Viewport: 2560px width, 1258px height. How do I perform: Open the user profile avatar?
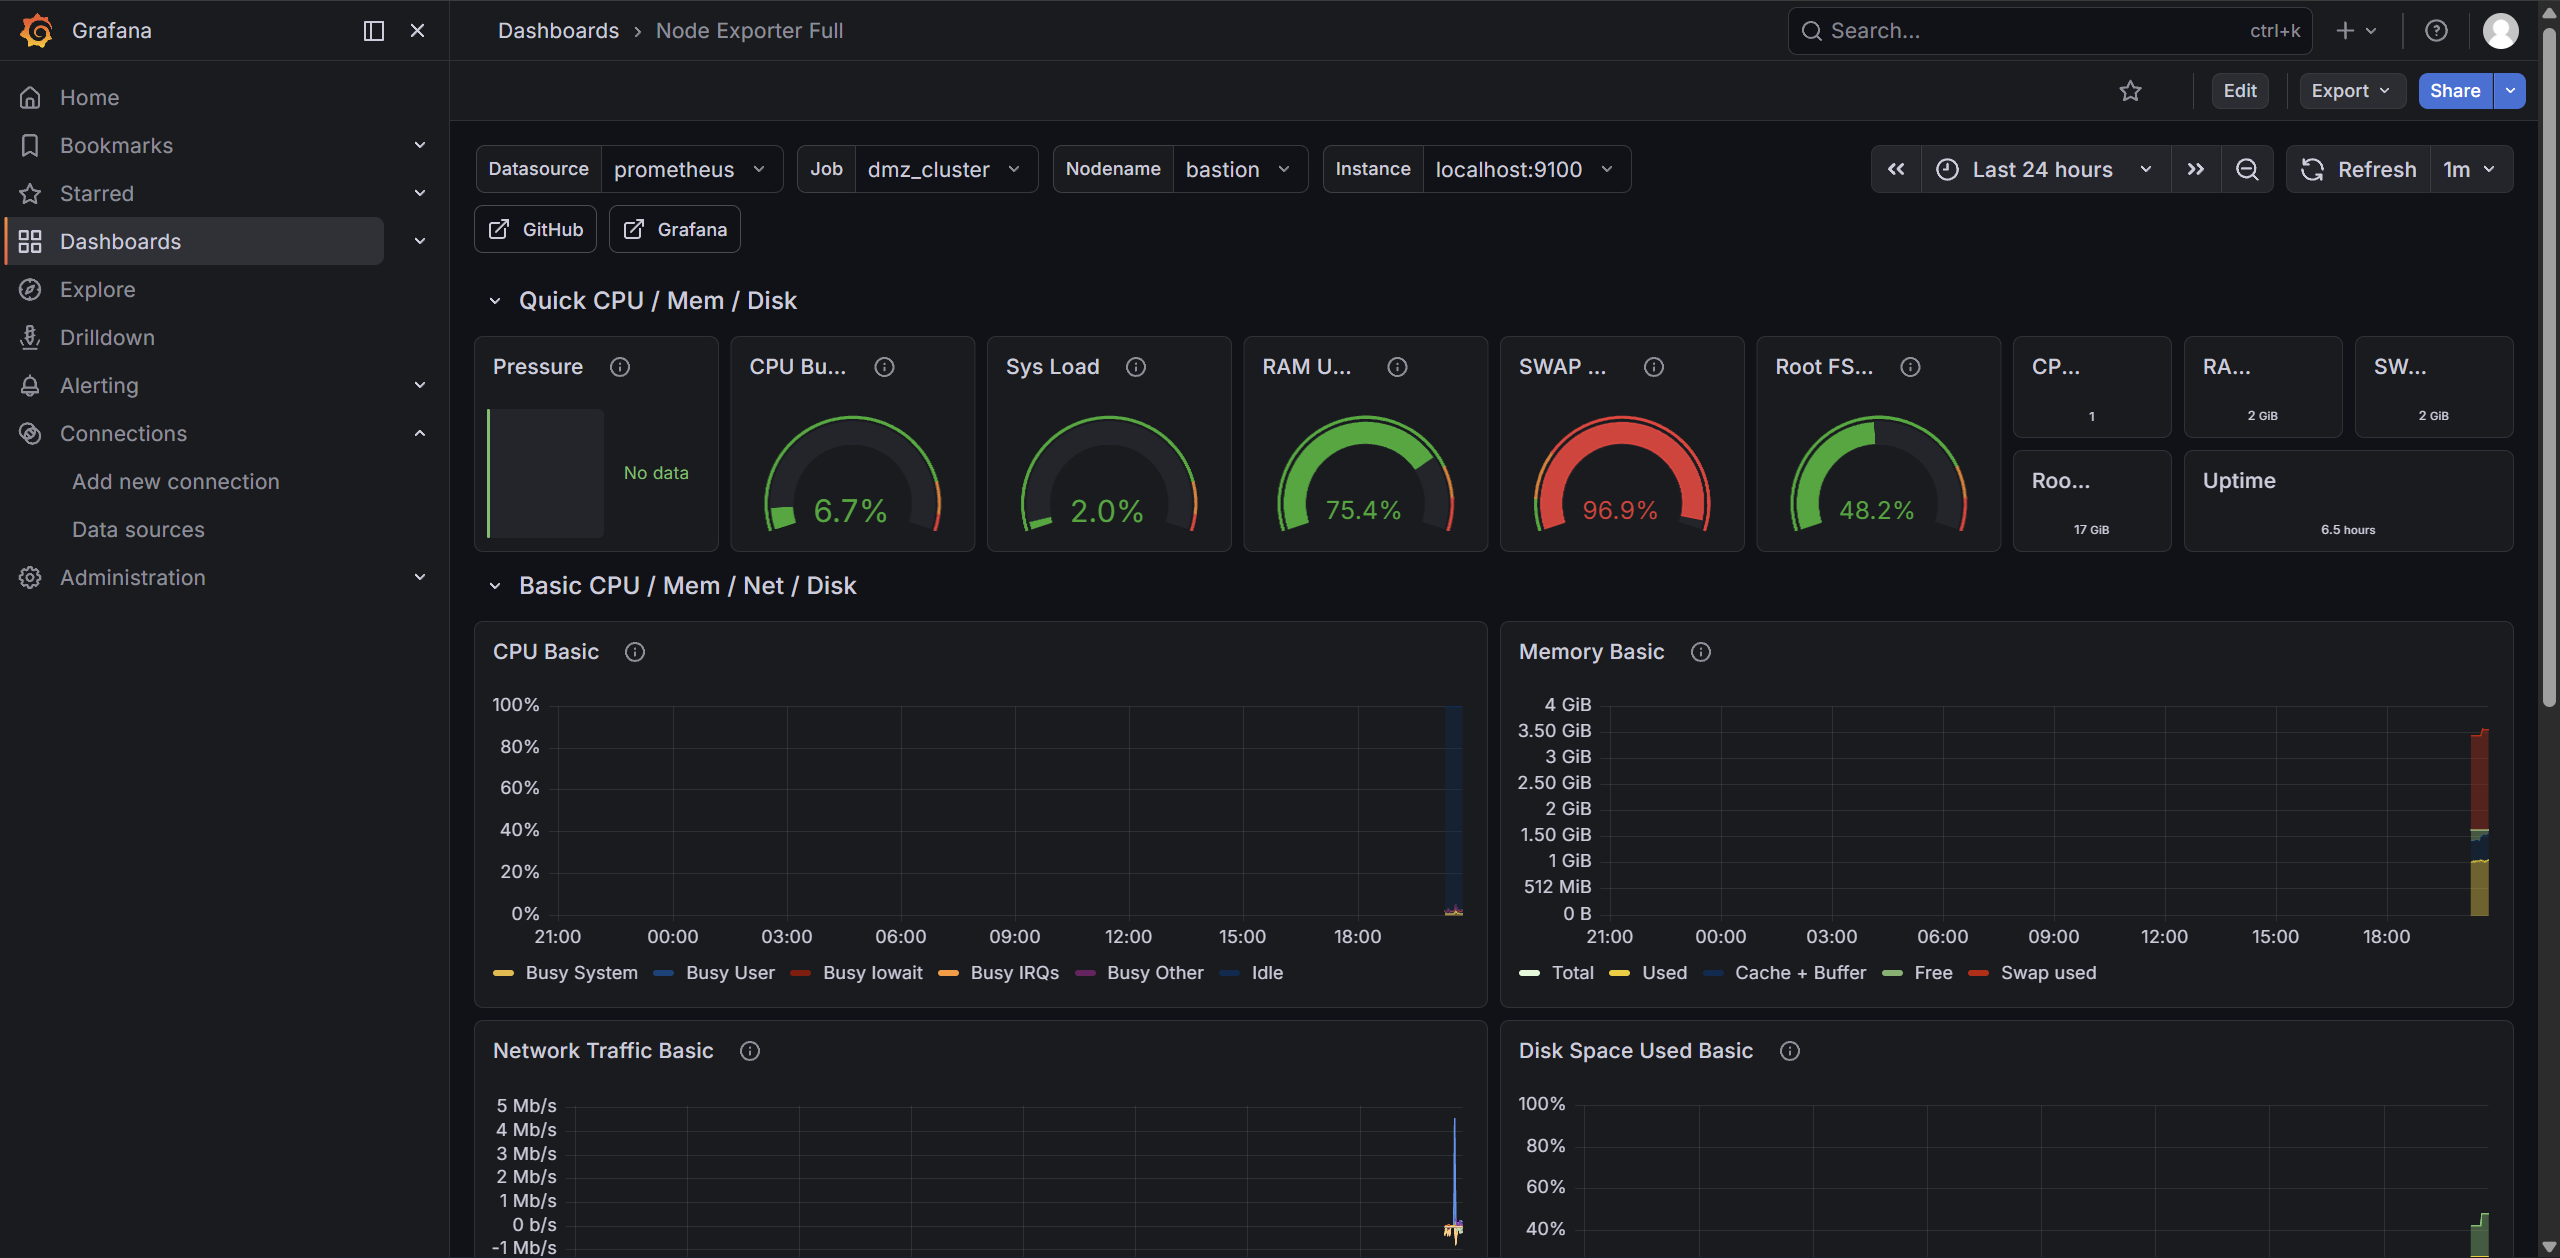[2500, 31]
